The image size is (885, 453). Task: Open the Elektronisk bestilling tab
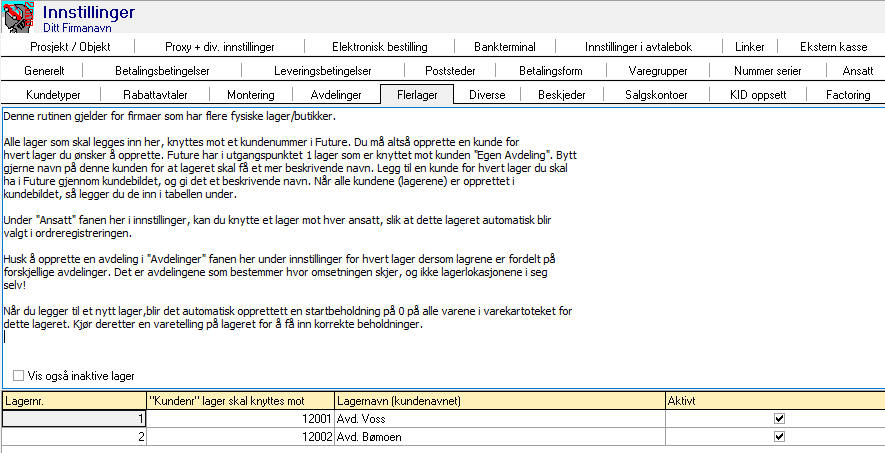[379, 47]
